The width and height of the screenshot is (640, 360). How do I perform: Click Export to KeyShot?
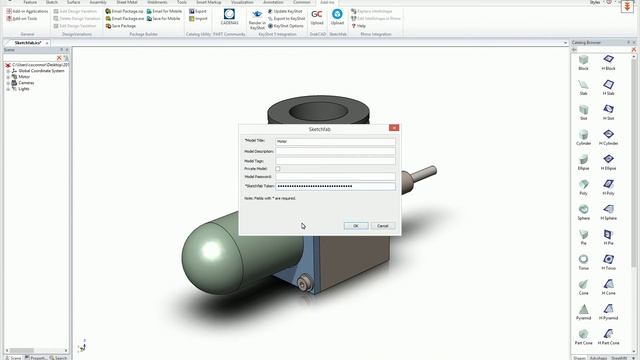287,19
